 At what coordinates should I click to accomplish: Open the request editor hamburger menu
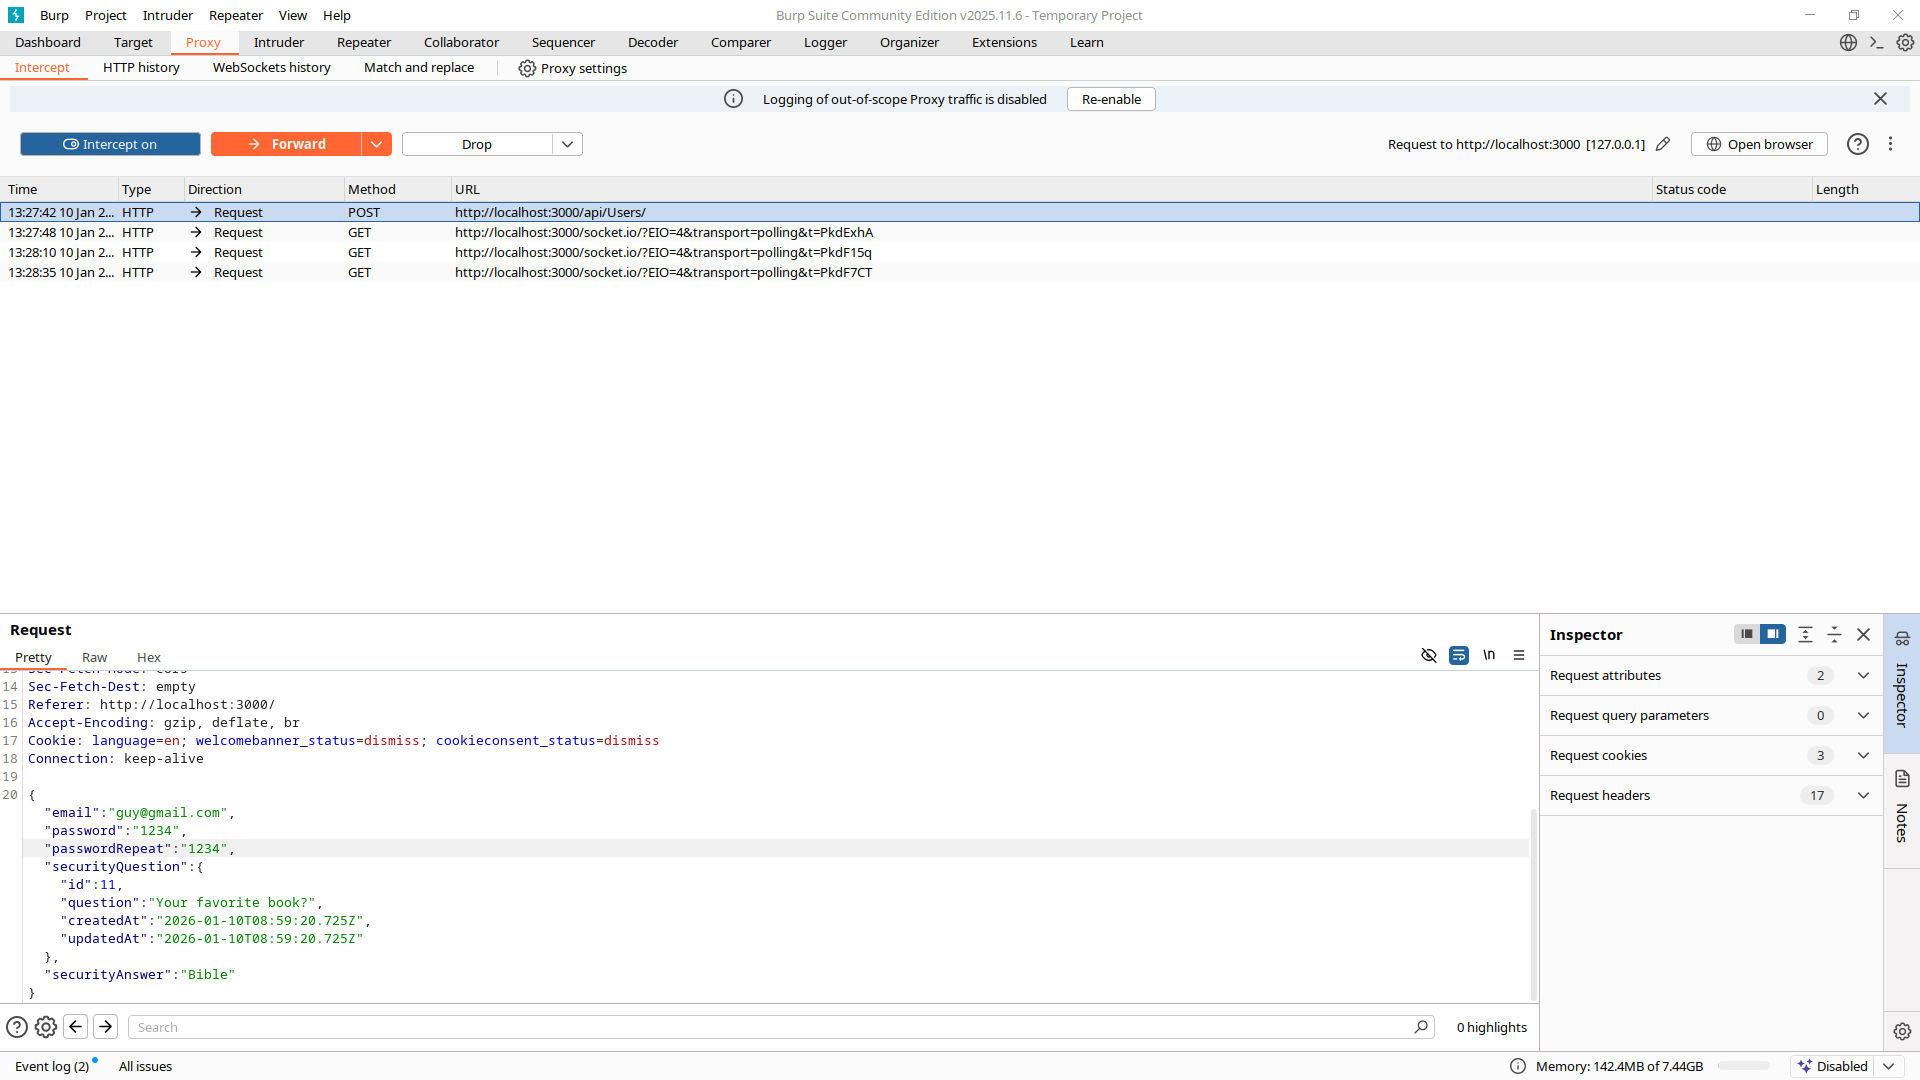(x=1519, y=656)
